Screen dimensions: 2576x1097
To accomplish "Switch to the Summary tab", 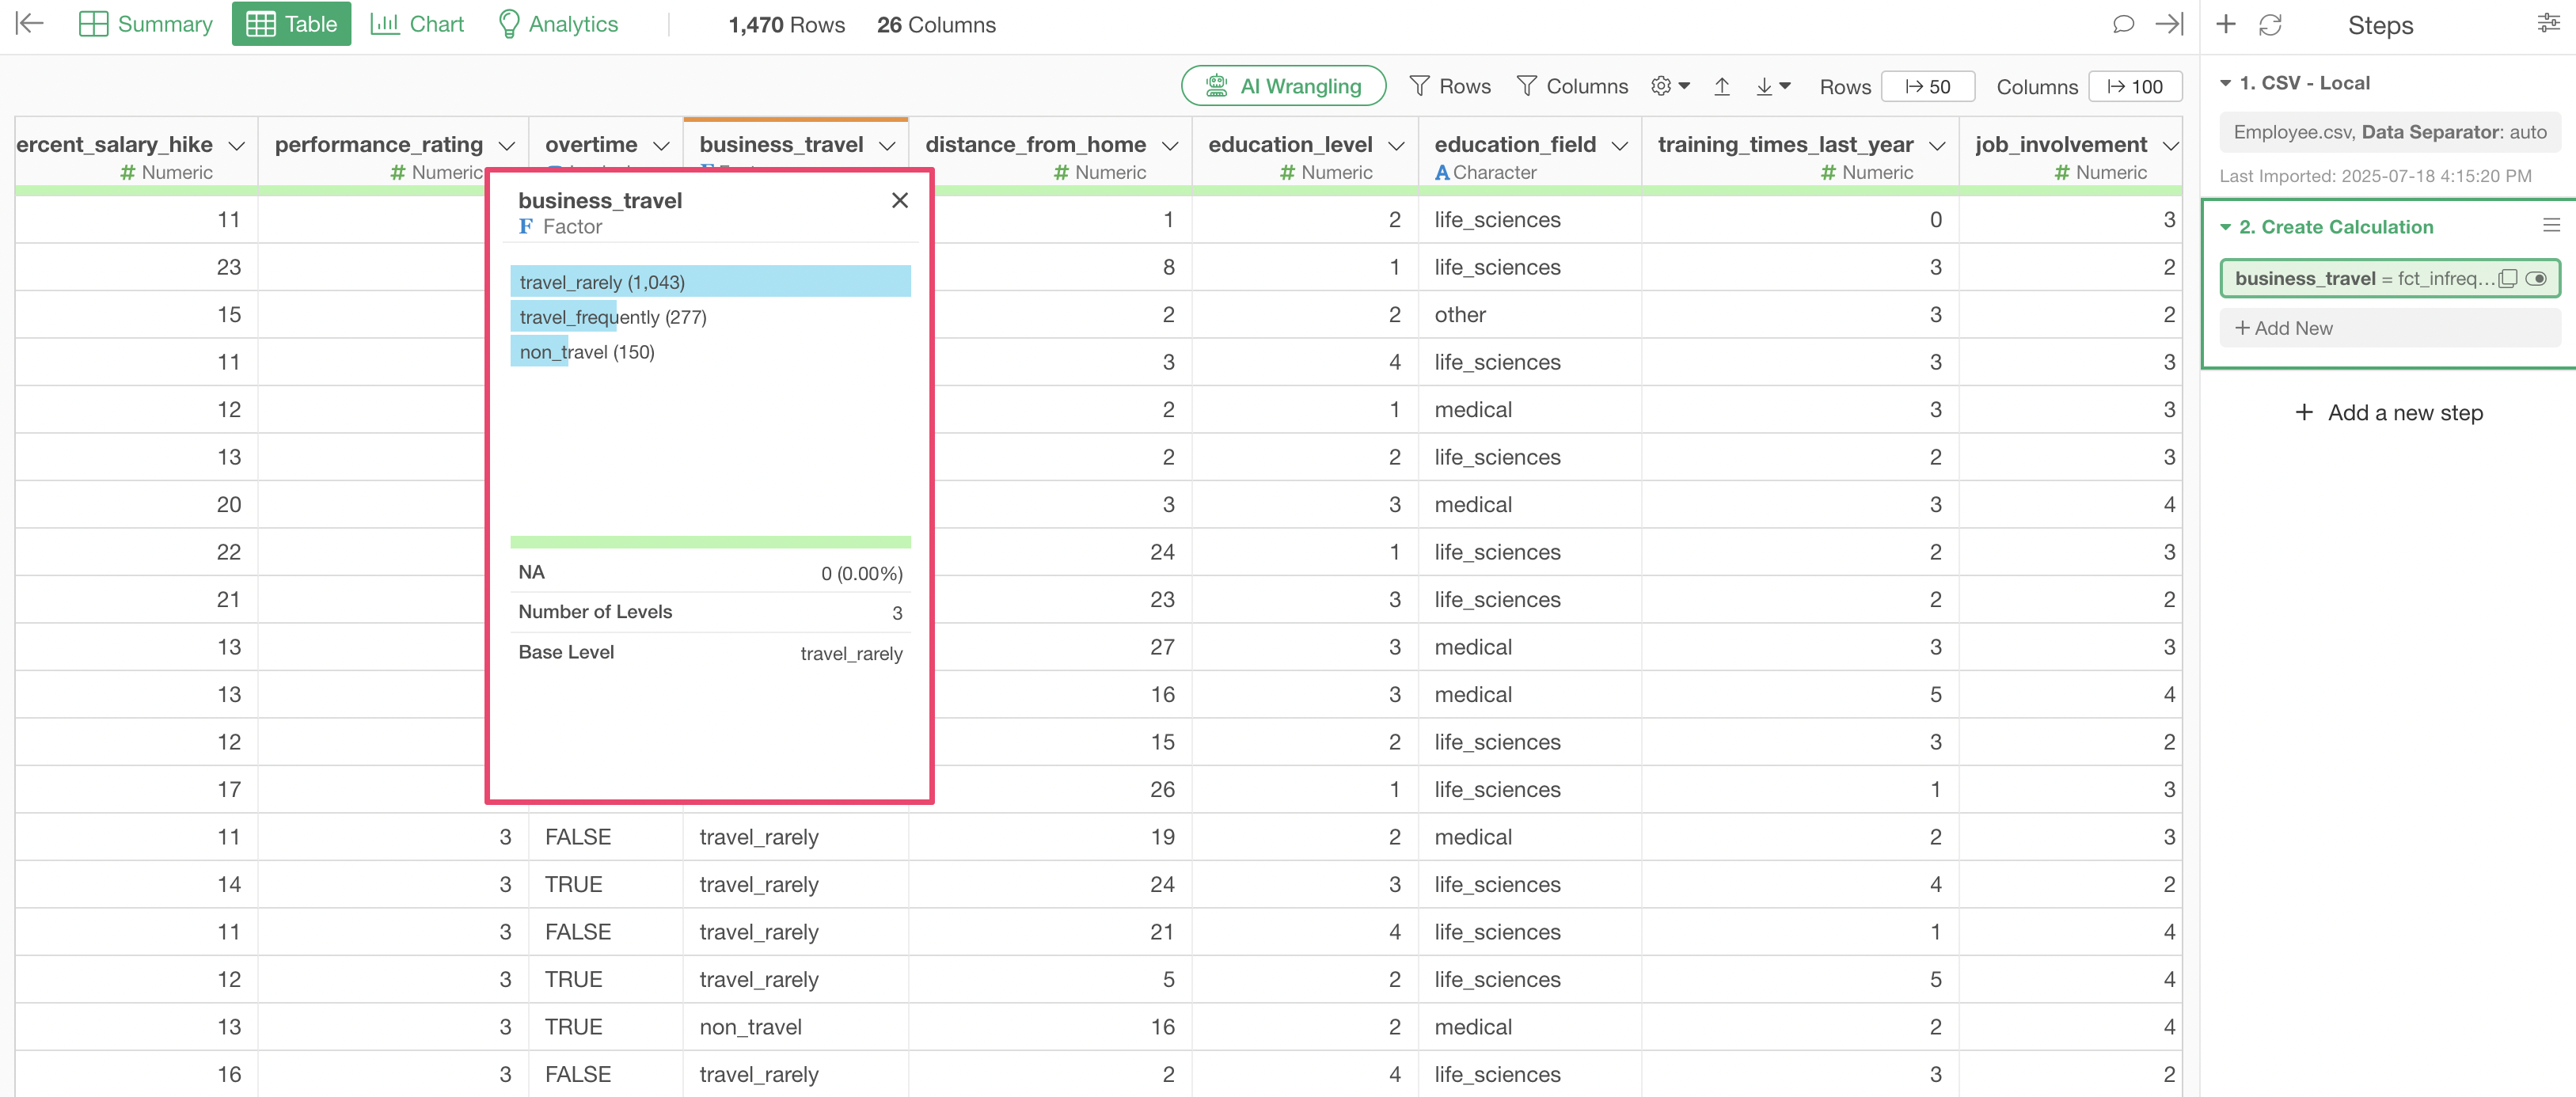I will tap(146, 24).
